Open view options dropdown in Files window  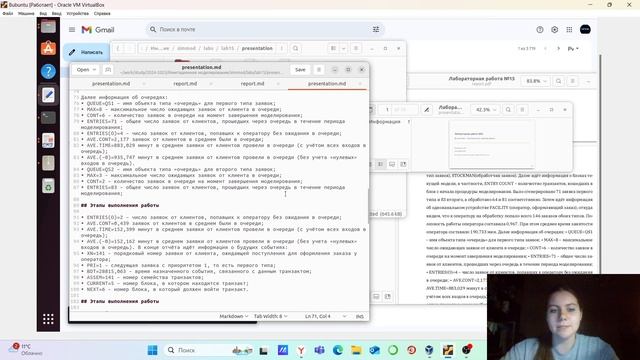[x=343, y=48]
